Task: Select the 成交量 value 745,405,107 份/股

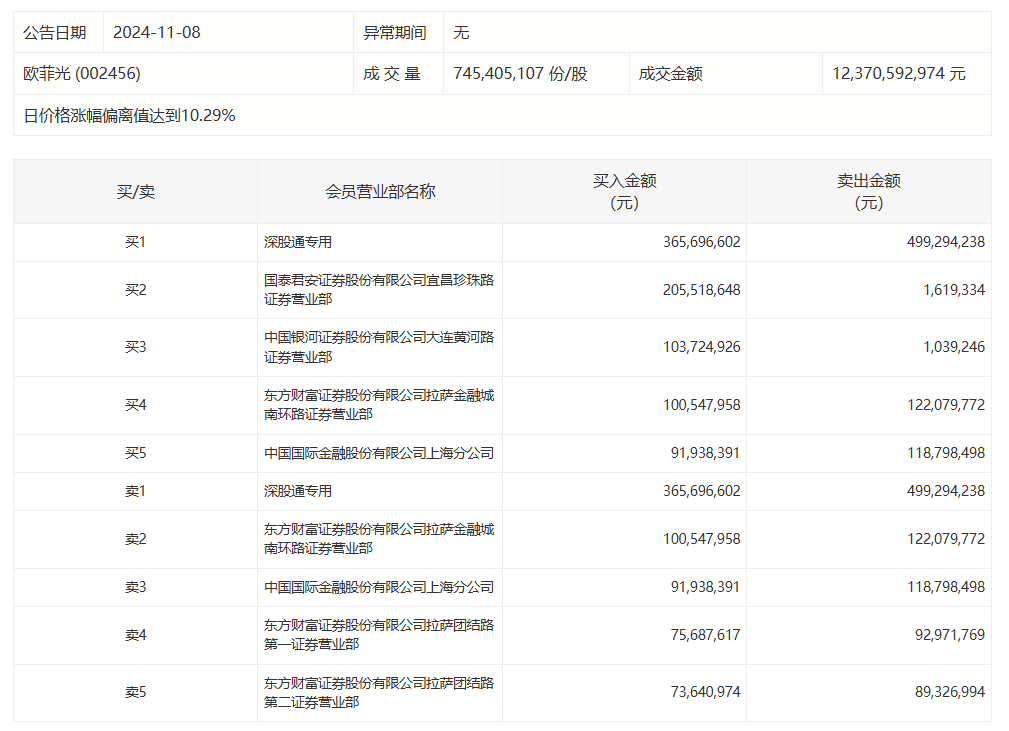Action: tap(520, 74)
